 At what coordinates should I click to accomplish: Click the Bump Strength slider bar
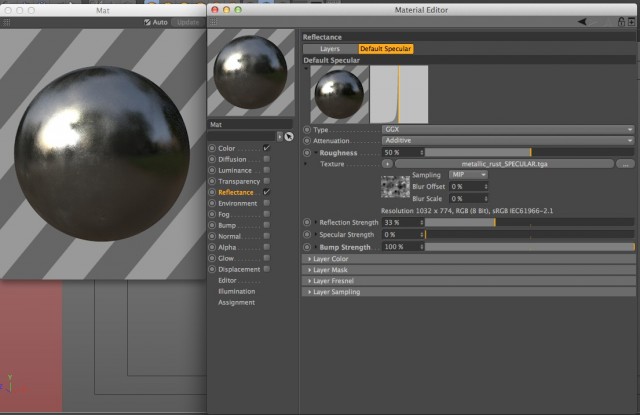tap(530, 247)
